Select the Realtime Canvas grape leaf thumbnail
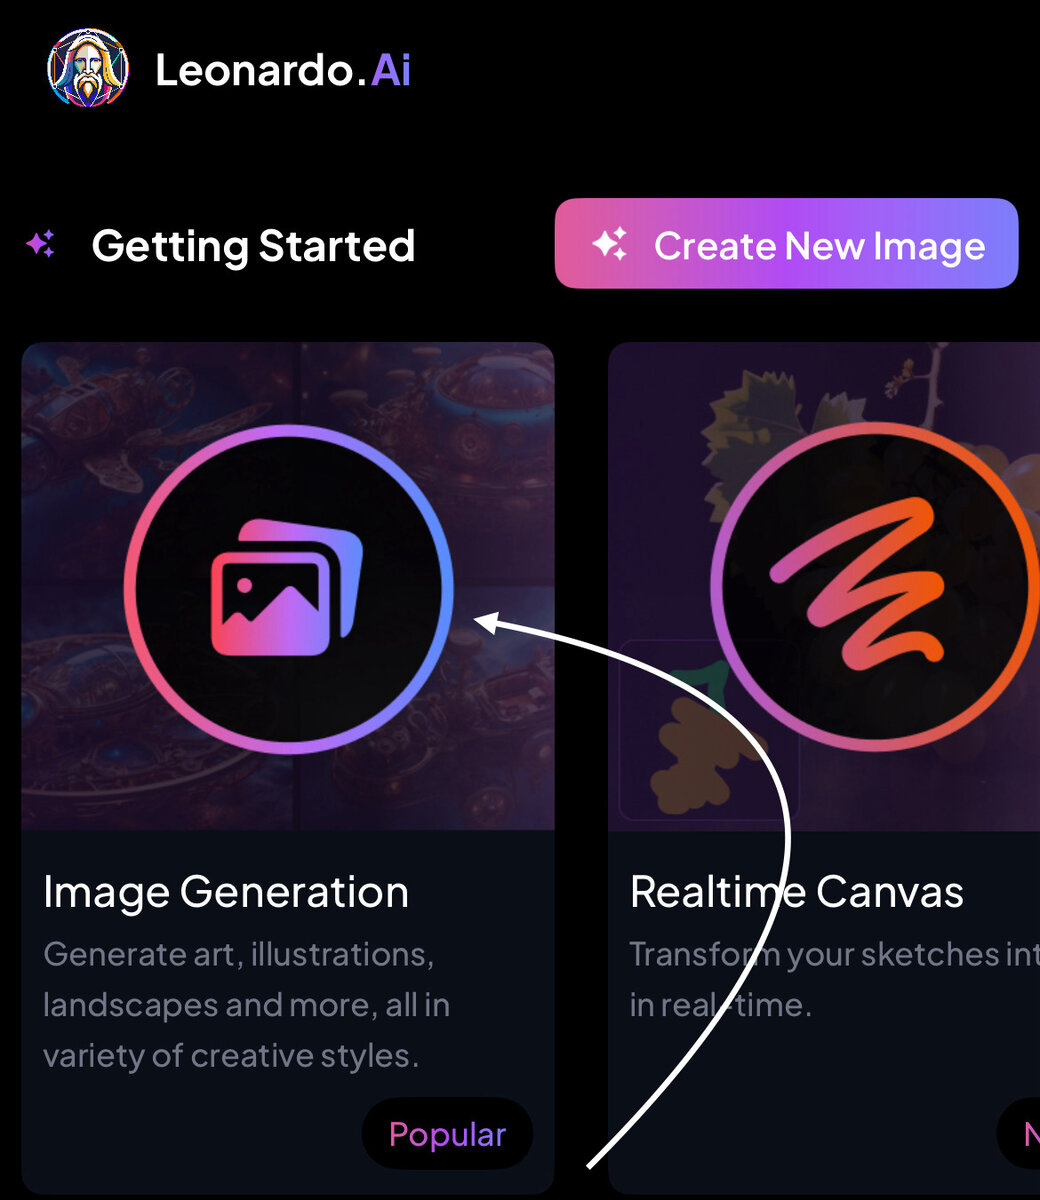Image resolution: width=1040 pixels, height=1200 pixels. tap(824, 586)
